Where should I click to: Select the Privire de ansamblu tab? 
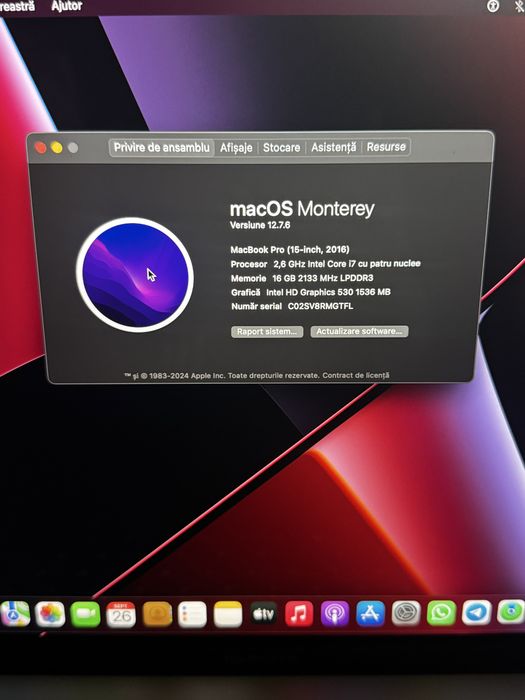[x=162, y=147]
